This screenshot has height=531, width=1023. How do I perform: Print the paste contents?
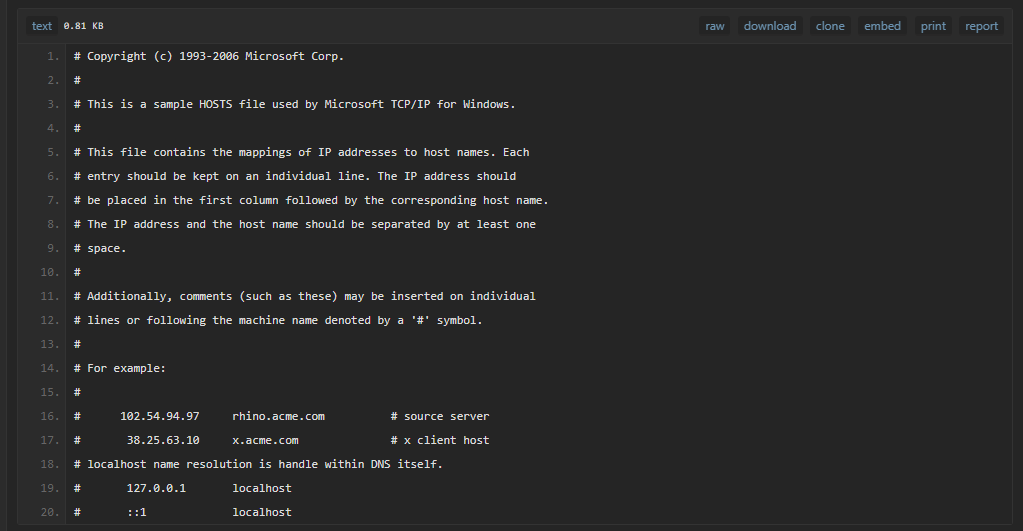point(933,26)
